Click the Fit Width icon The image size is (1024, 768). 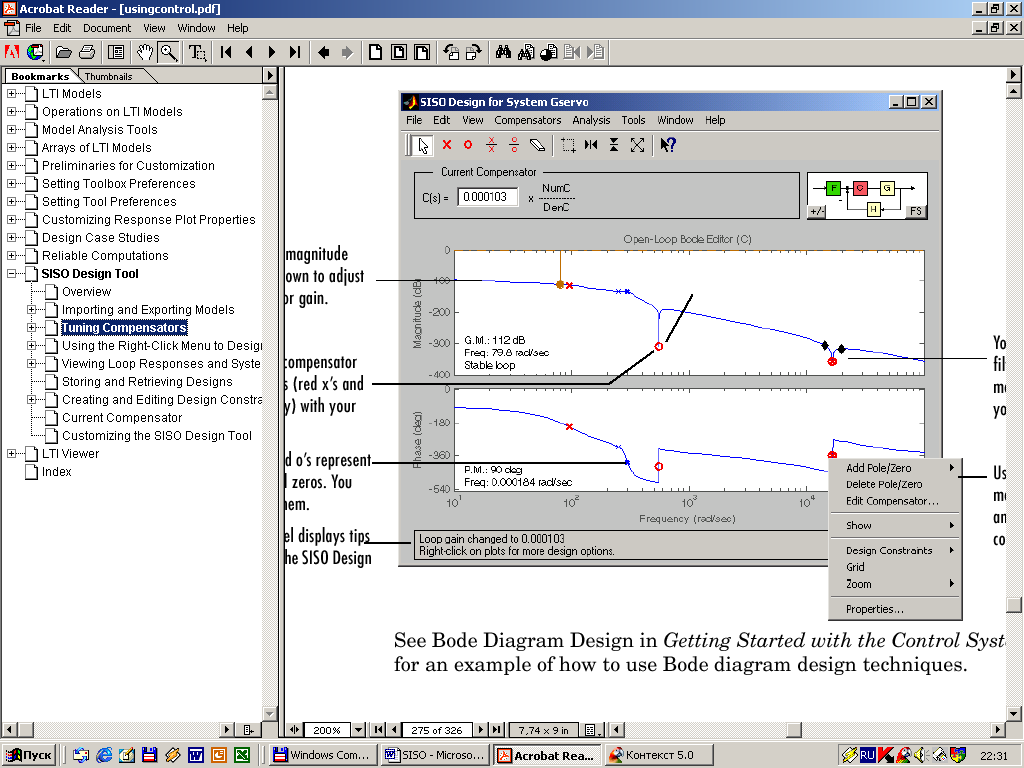(x=422, y=52)
